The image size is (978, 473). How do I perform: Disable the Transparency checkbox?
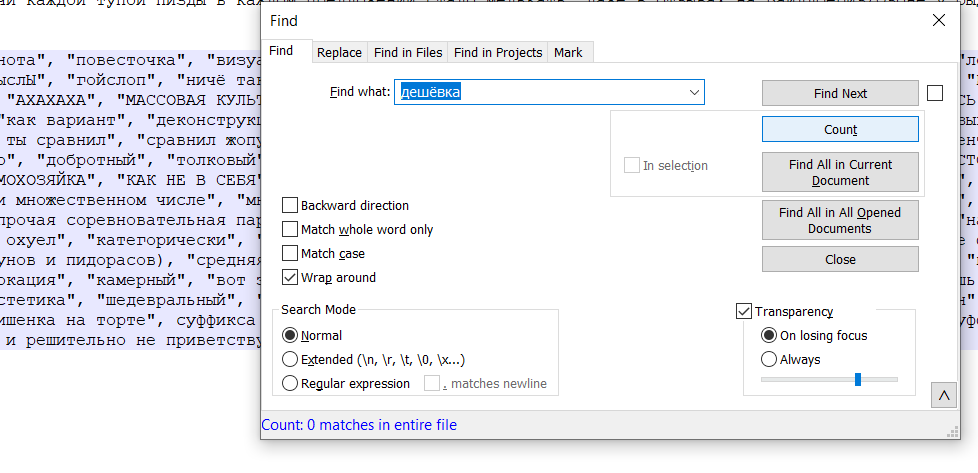point(744,312)
